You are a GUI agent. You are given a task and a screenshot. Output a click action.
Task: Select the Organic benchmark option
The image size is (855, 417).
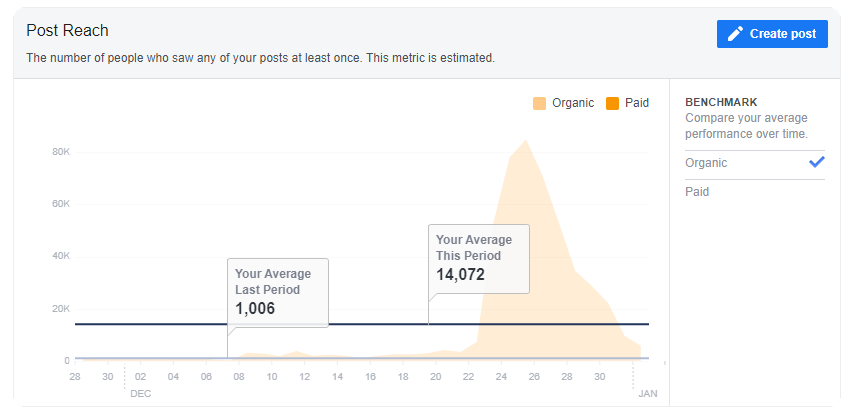(755, 163)
